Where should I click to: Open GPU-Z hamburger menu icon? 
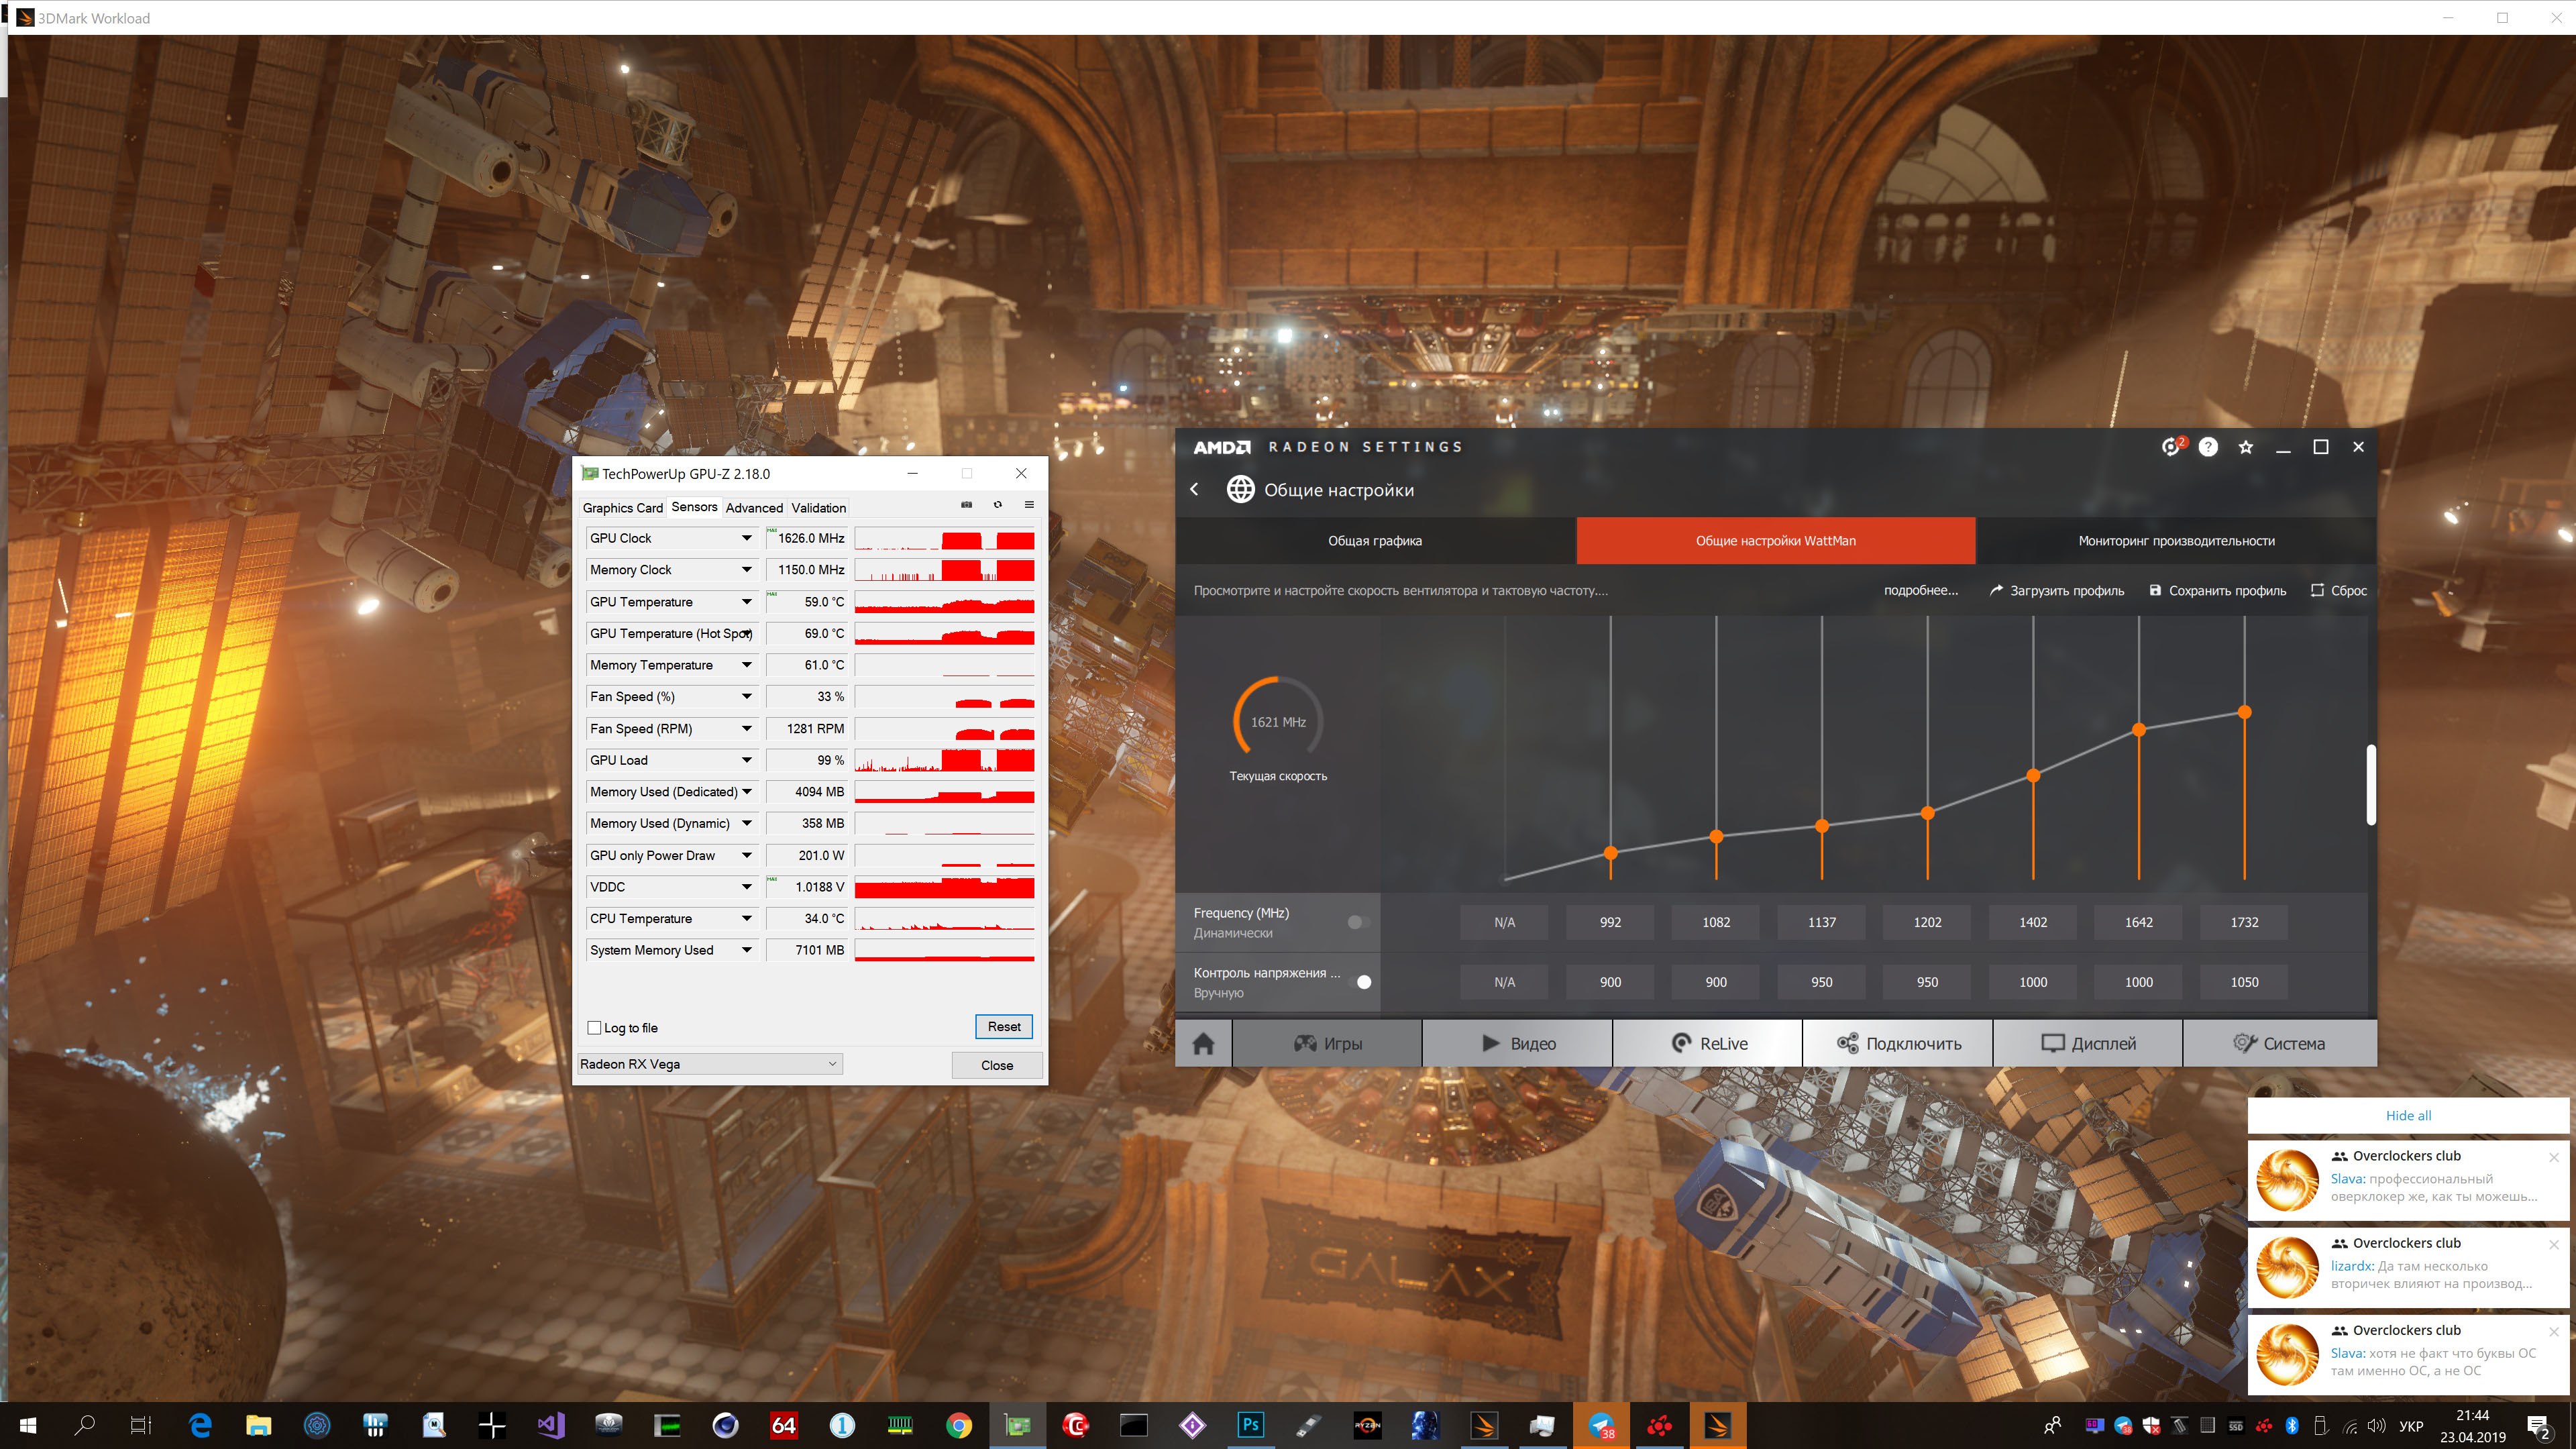tap(1029, 505)
